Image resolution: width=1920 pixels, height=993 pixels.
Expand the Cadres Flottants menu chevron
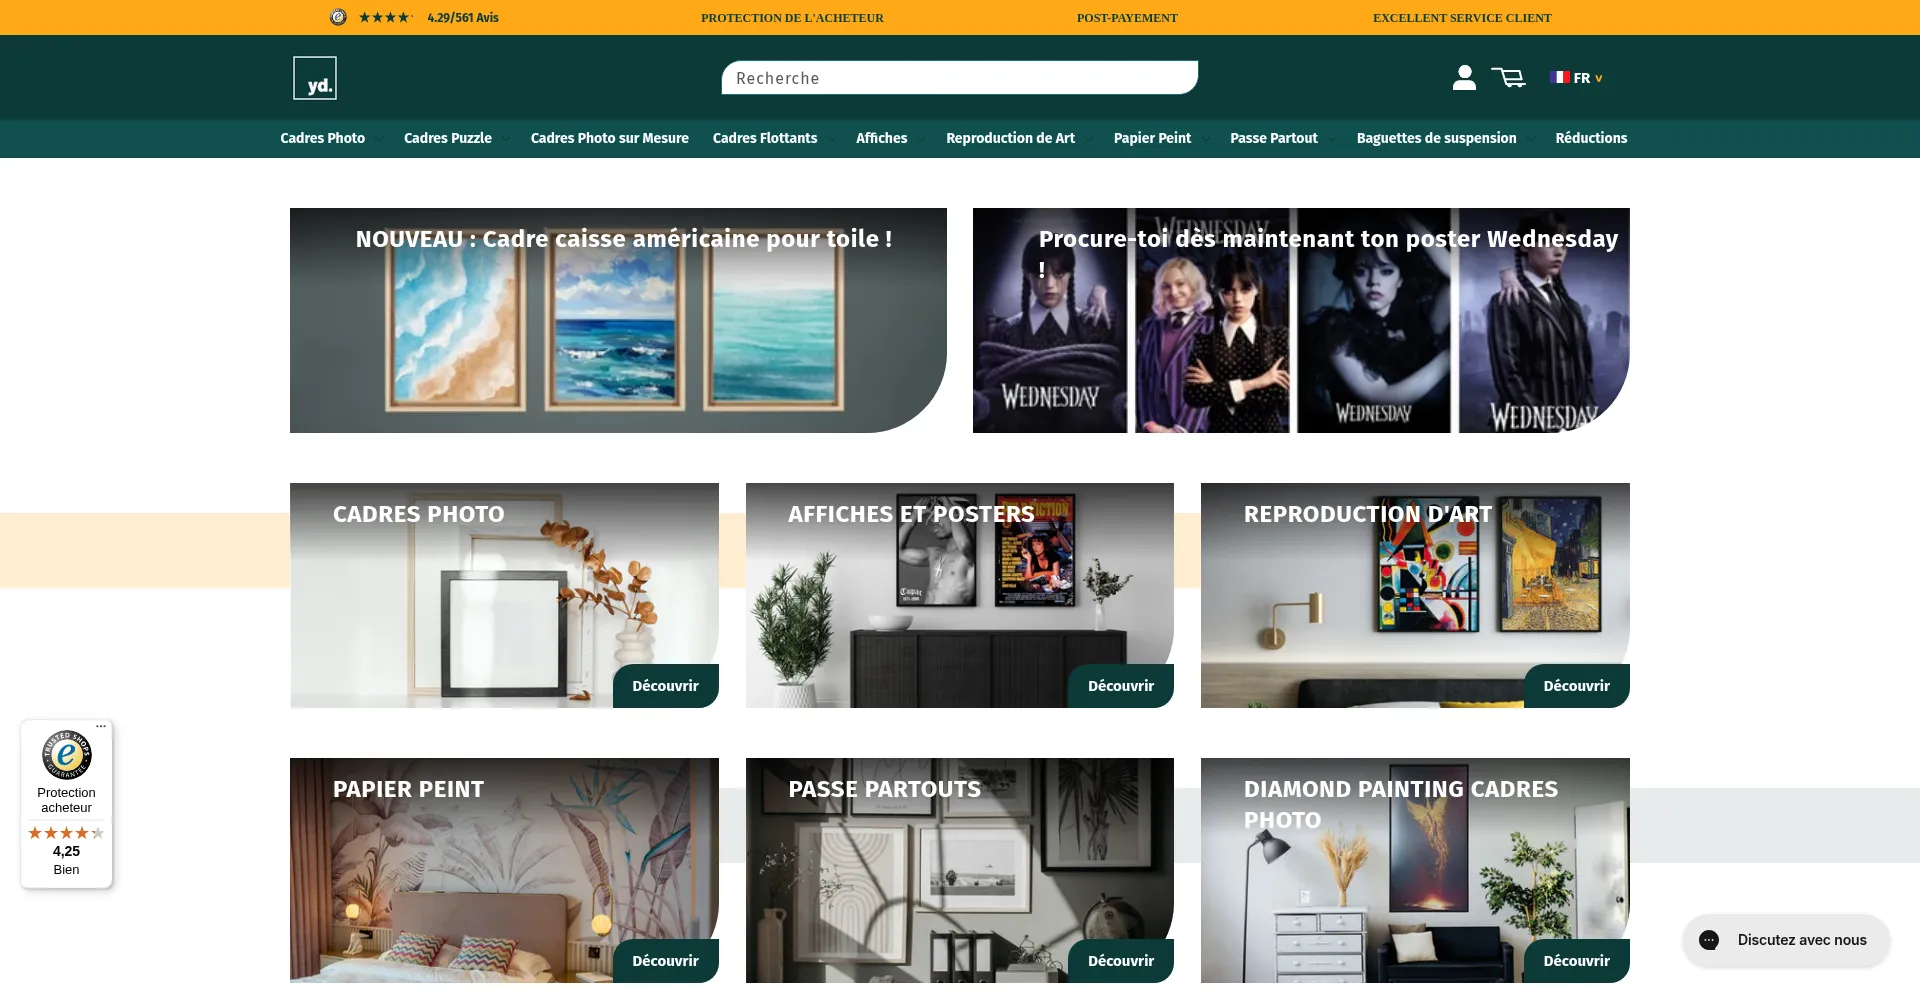tap(830, 139)
